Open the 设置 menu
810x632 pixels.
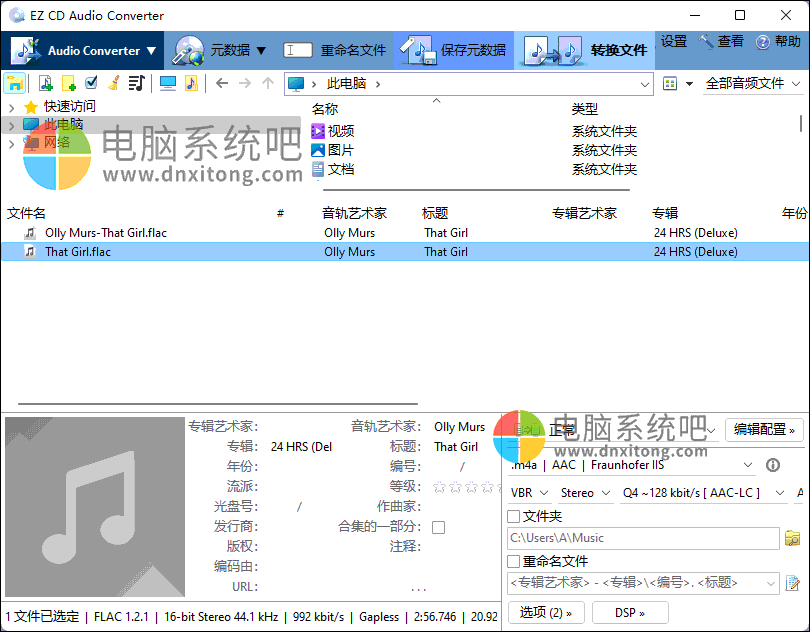[x=674, y=41]
